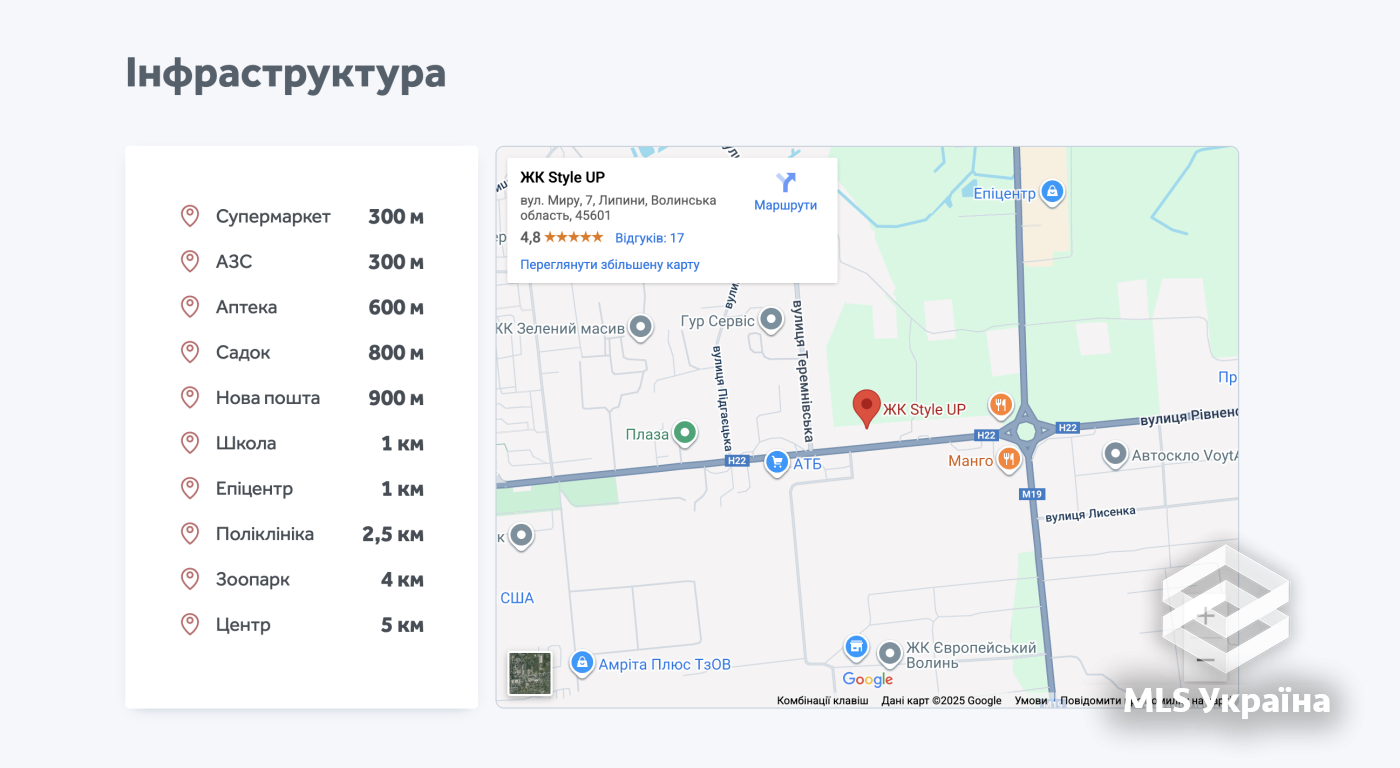1400x768 pixels.
Task: Click вулиця Лисенка street label on map
Action: click(x=1090, y=514)
